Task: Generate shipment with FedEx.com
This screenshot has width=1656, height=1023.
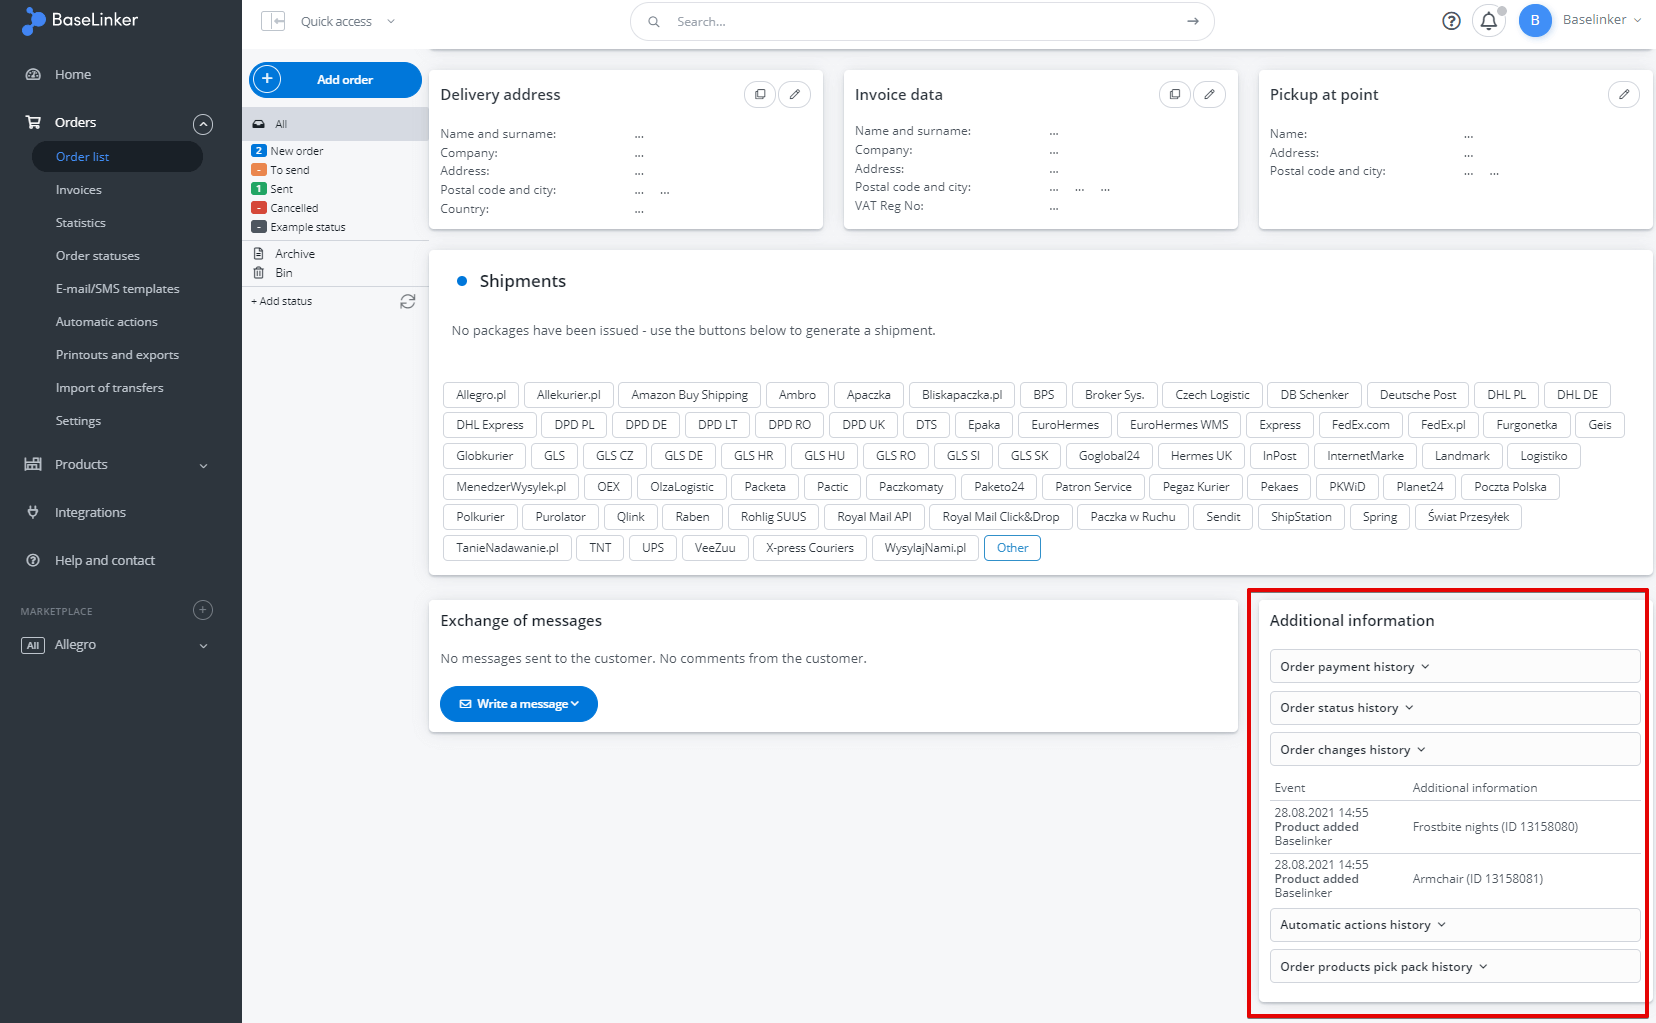Action: click(1360, 425)
